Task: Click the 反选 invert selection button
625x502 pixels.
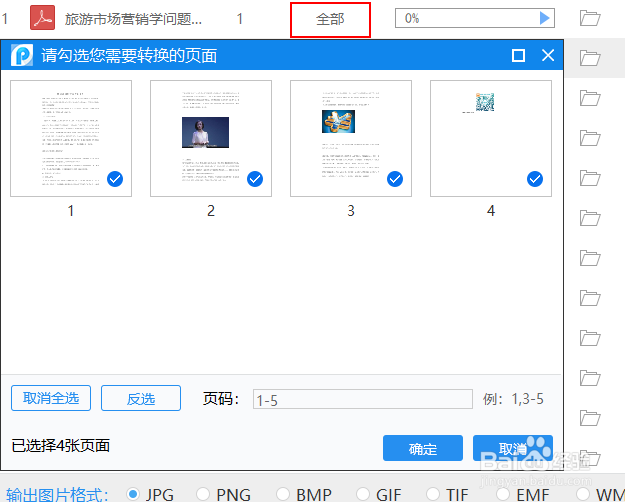Action: [141, 398]
